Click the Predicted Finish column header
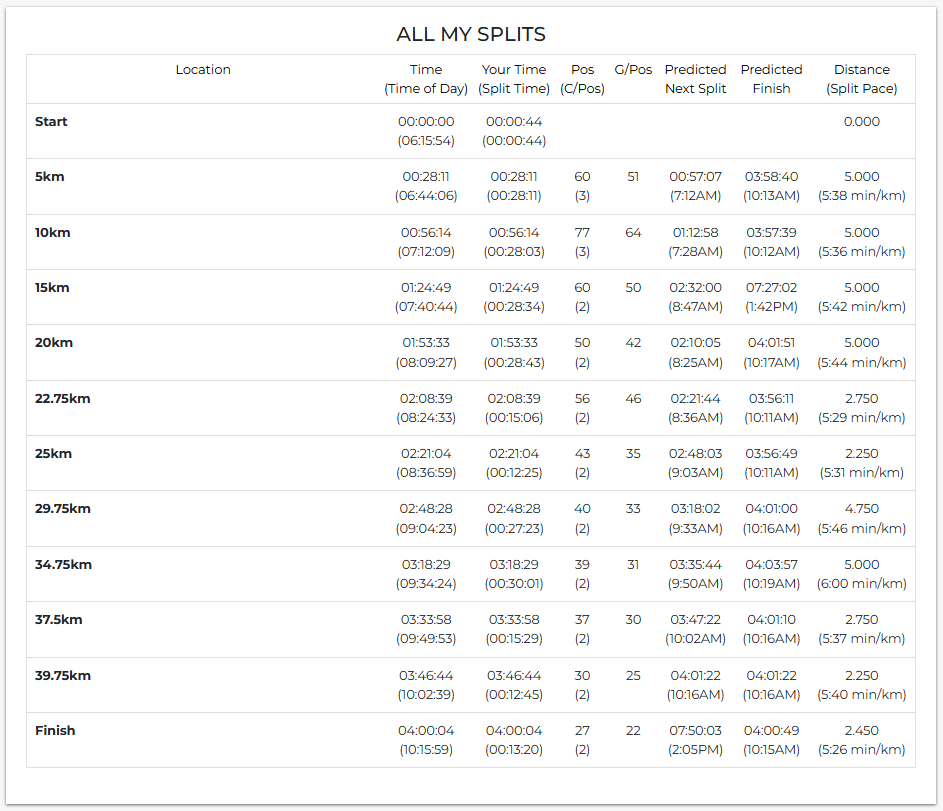The height and width of the screenshot is (811, 943). click(x=771, y=79)
